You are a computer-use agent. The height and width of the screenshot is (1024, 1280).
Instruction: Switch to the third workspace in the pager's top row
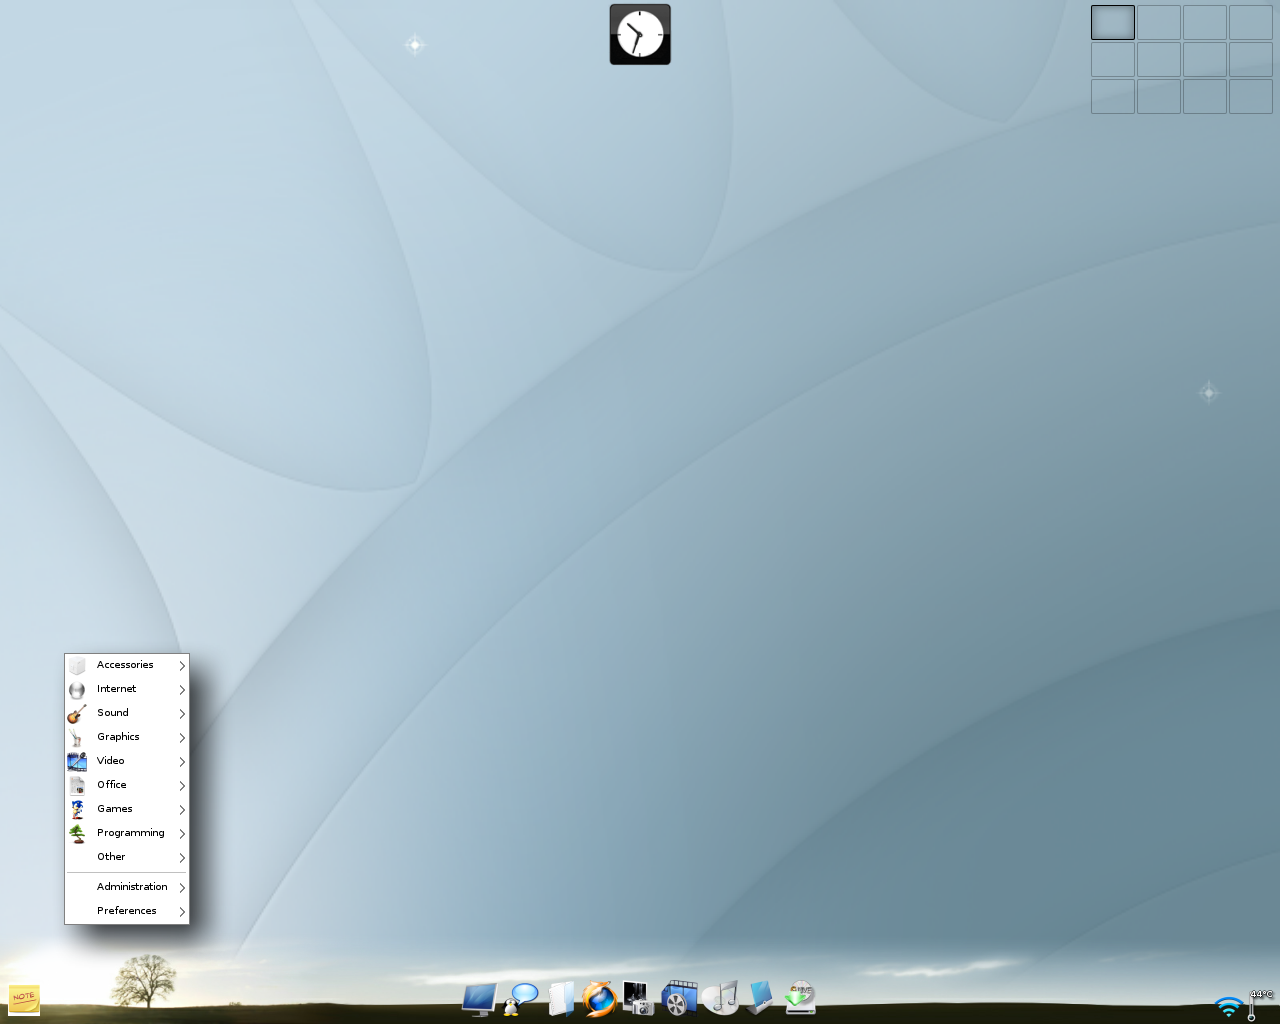click(x=1205, y=23)
